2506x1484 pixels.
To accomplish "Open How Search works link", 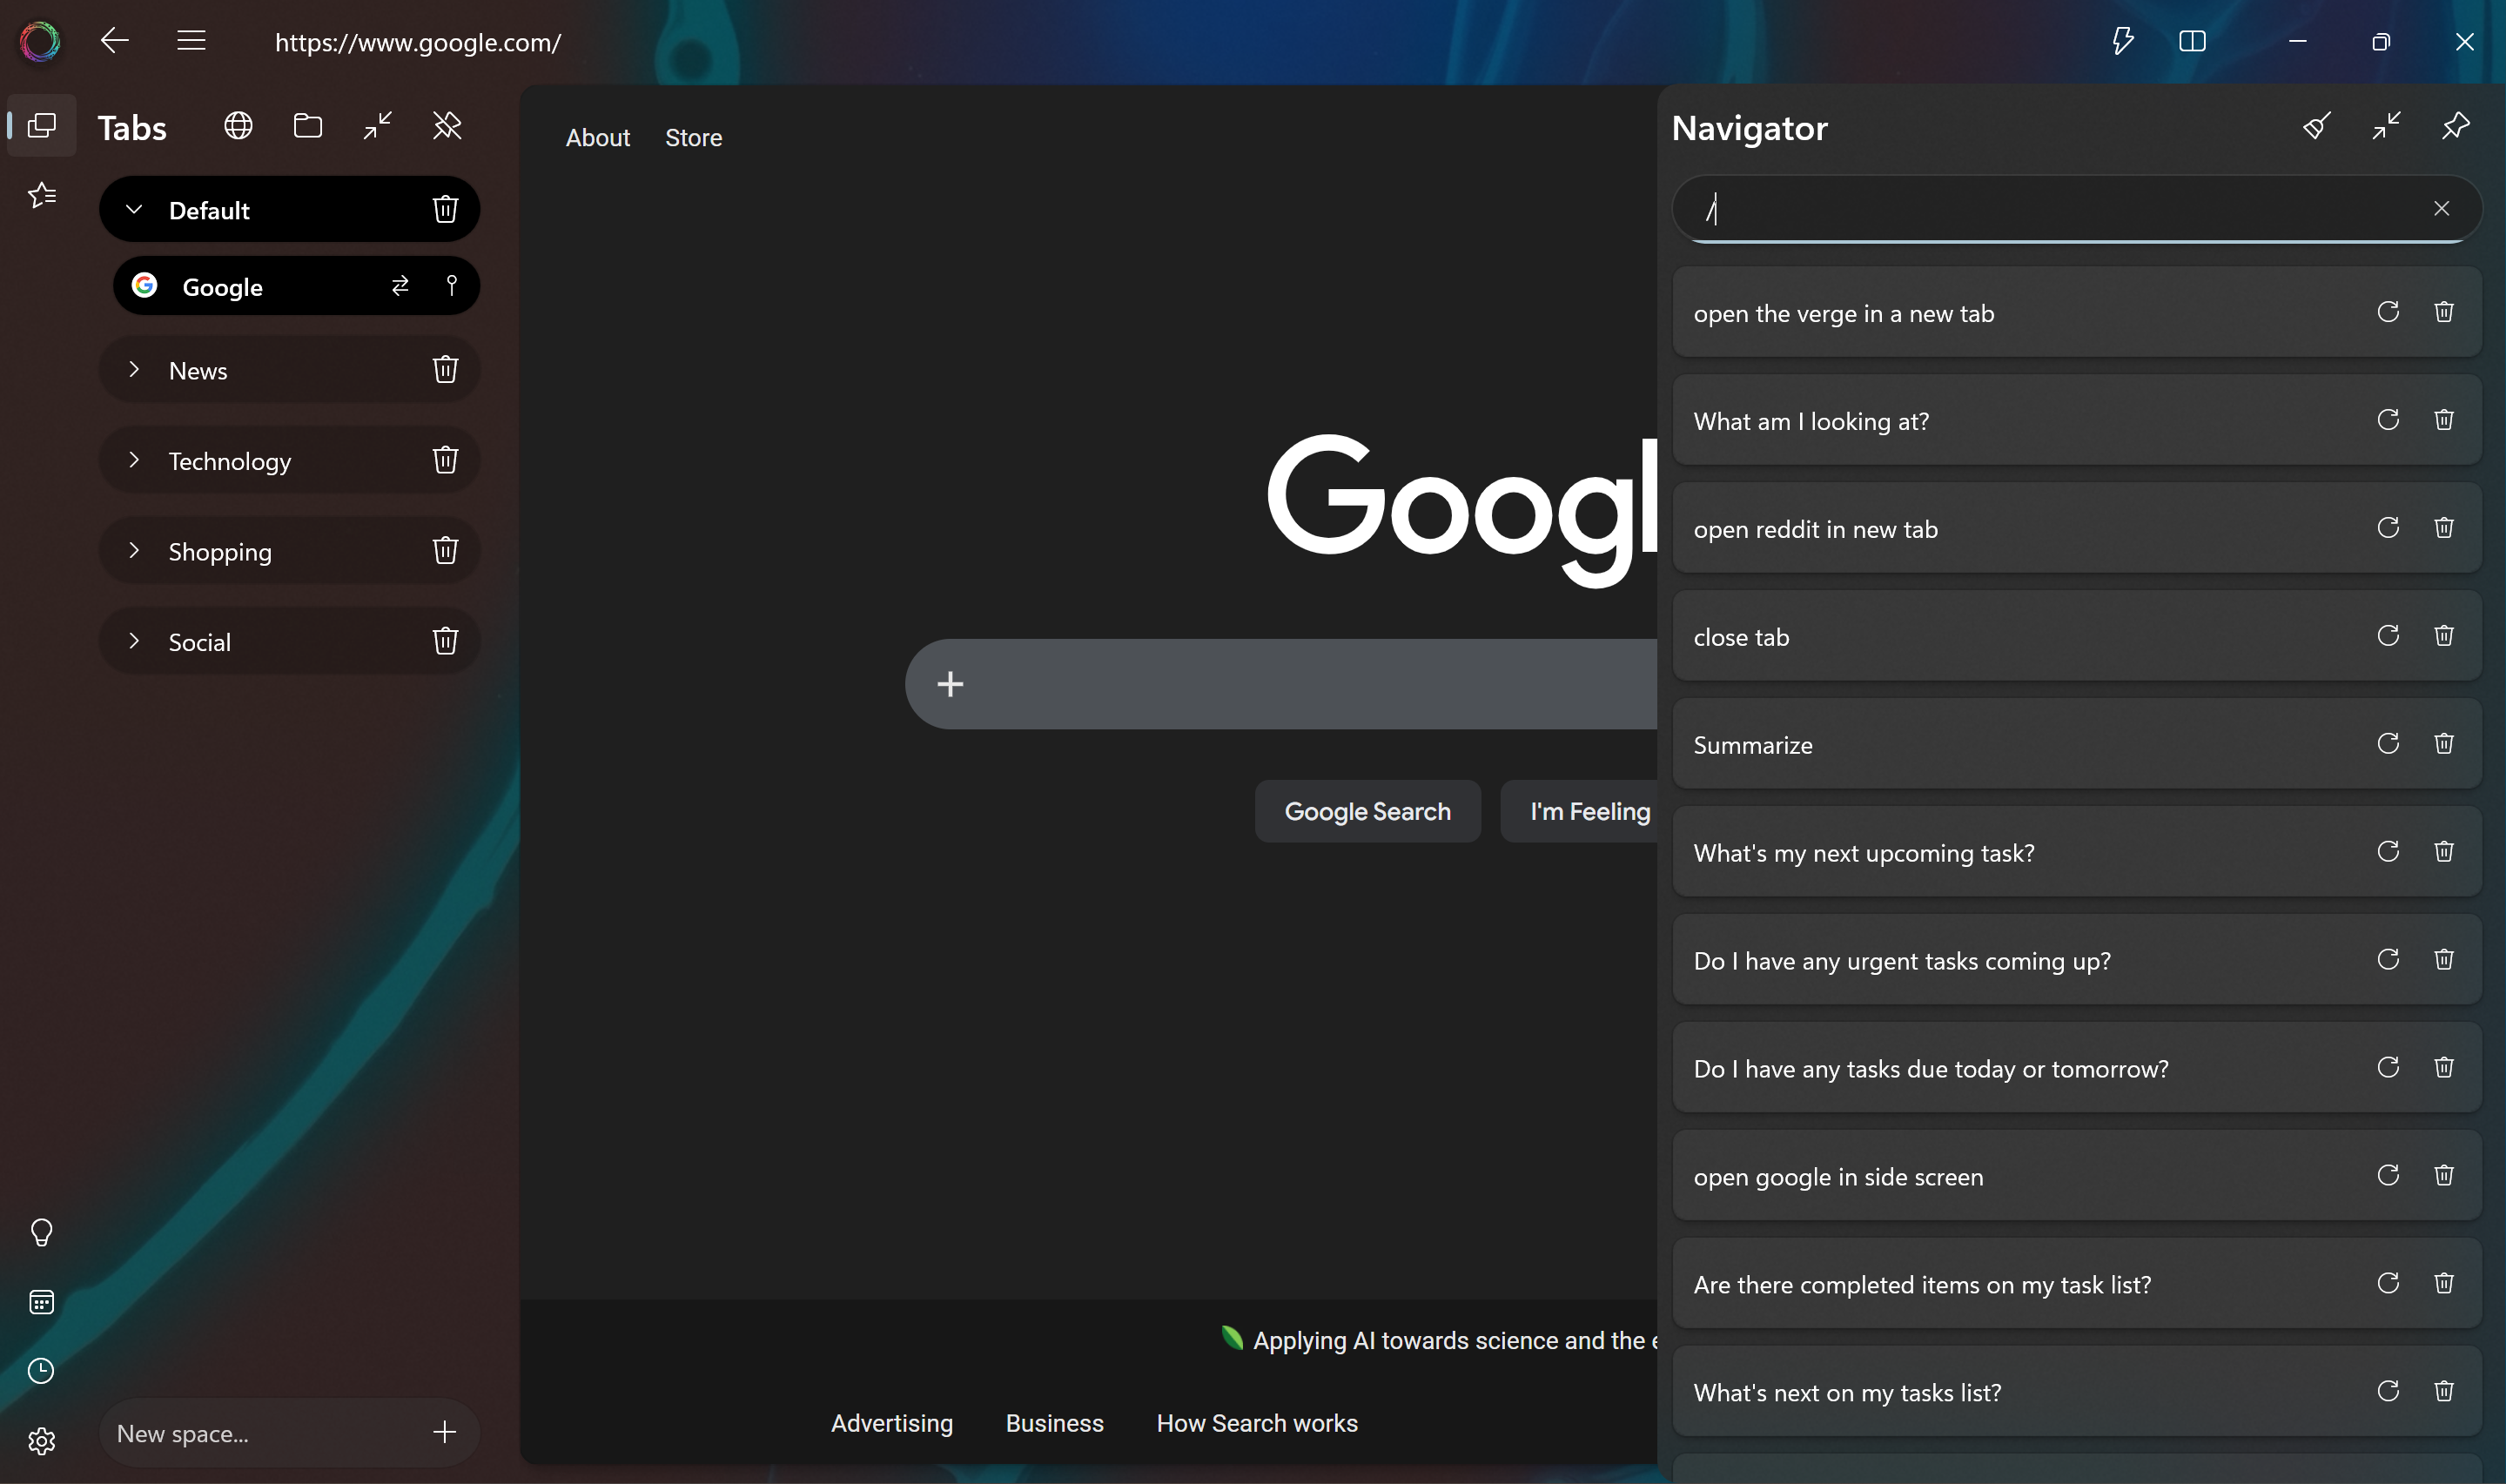I will coord(1257,1423).
